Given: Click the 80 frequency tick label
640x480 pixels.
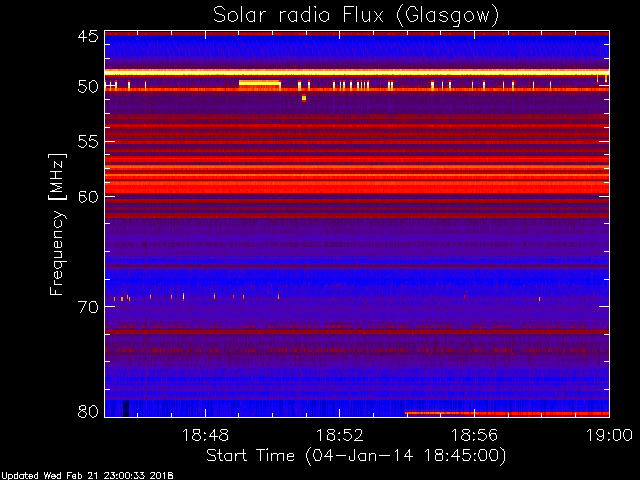Looking at the screenshot, I should pyautogui.click(x=88, y=411).
